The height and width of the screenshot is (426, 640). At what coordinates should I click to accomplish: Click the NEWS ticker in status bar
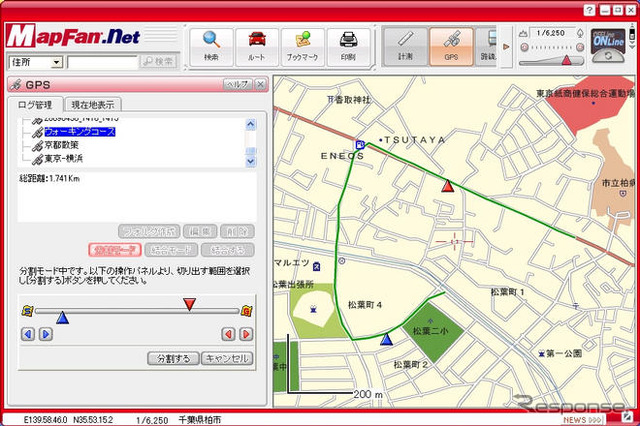[x=582, y=420]
